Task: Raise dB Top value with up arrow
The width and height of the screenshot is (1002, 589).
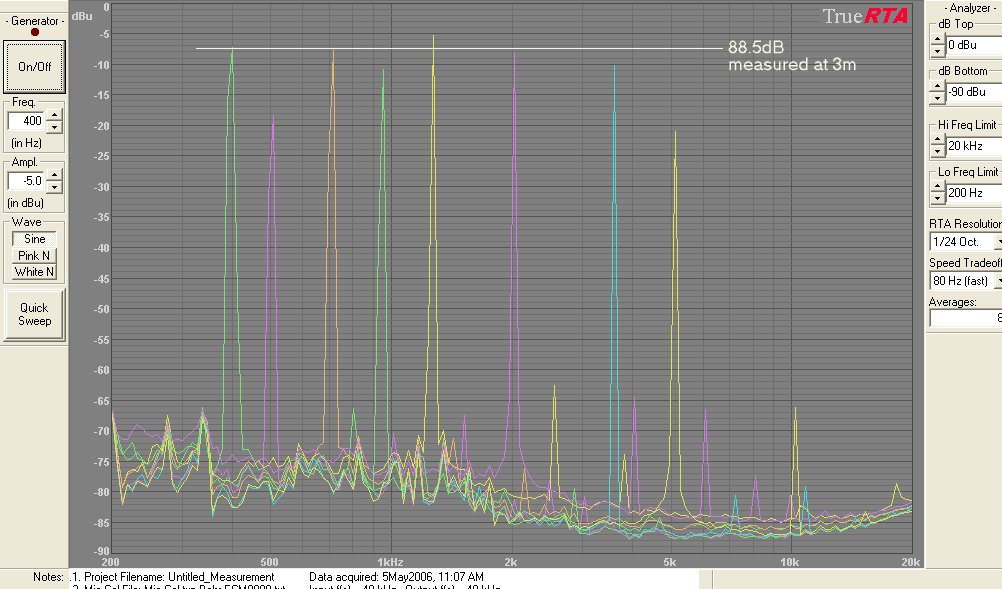Action: 937,40
